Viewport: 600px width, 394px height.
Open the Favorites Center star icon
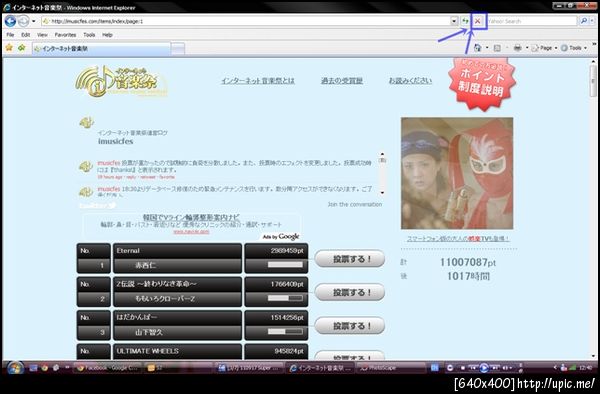coord(9,48)
